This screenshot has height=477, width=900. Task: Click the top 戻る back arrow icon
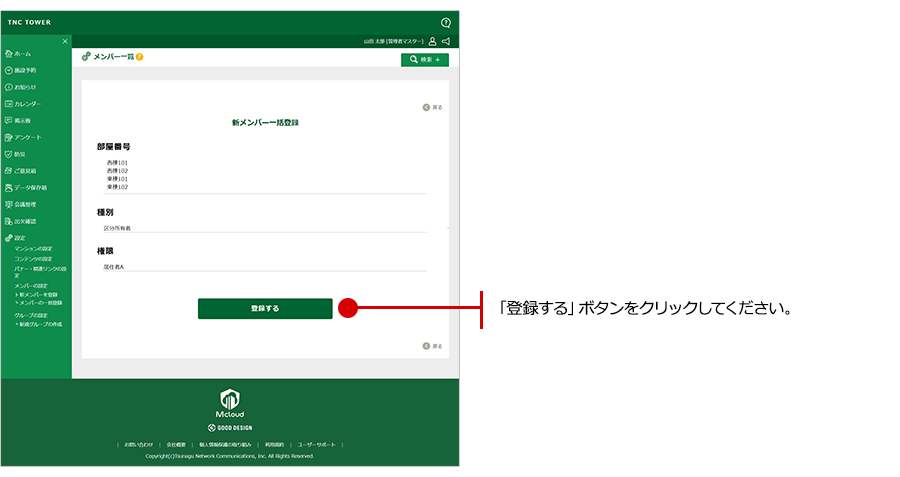[426, 107]
